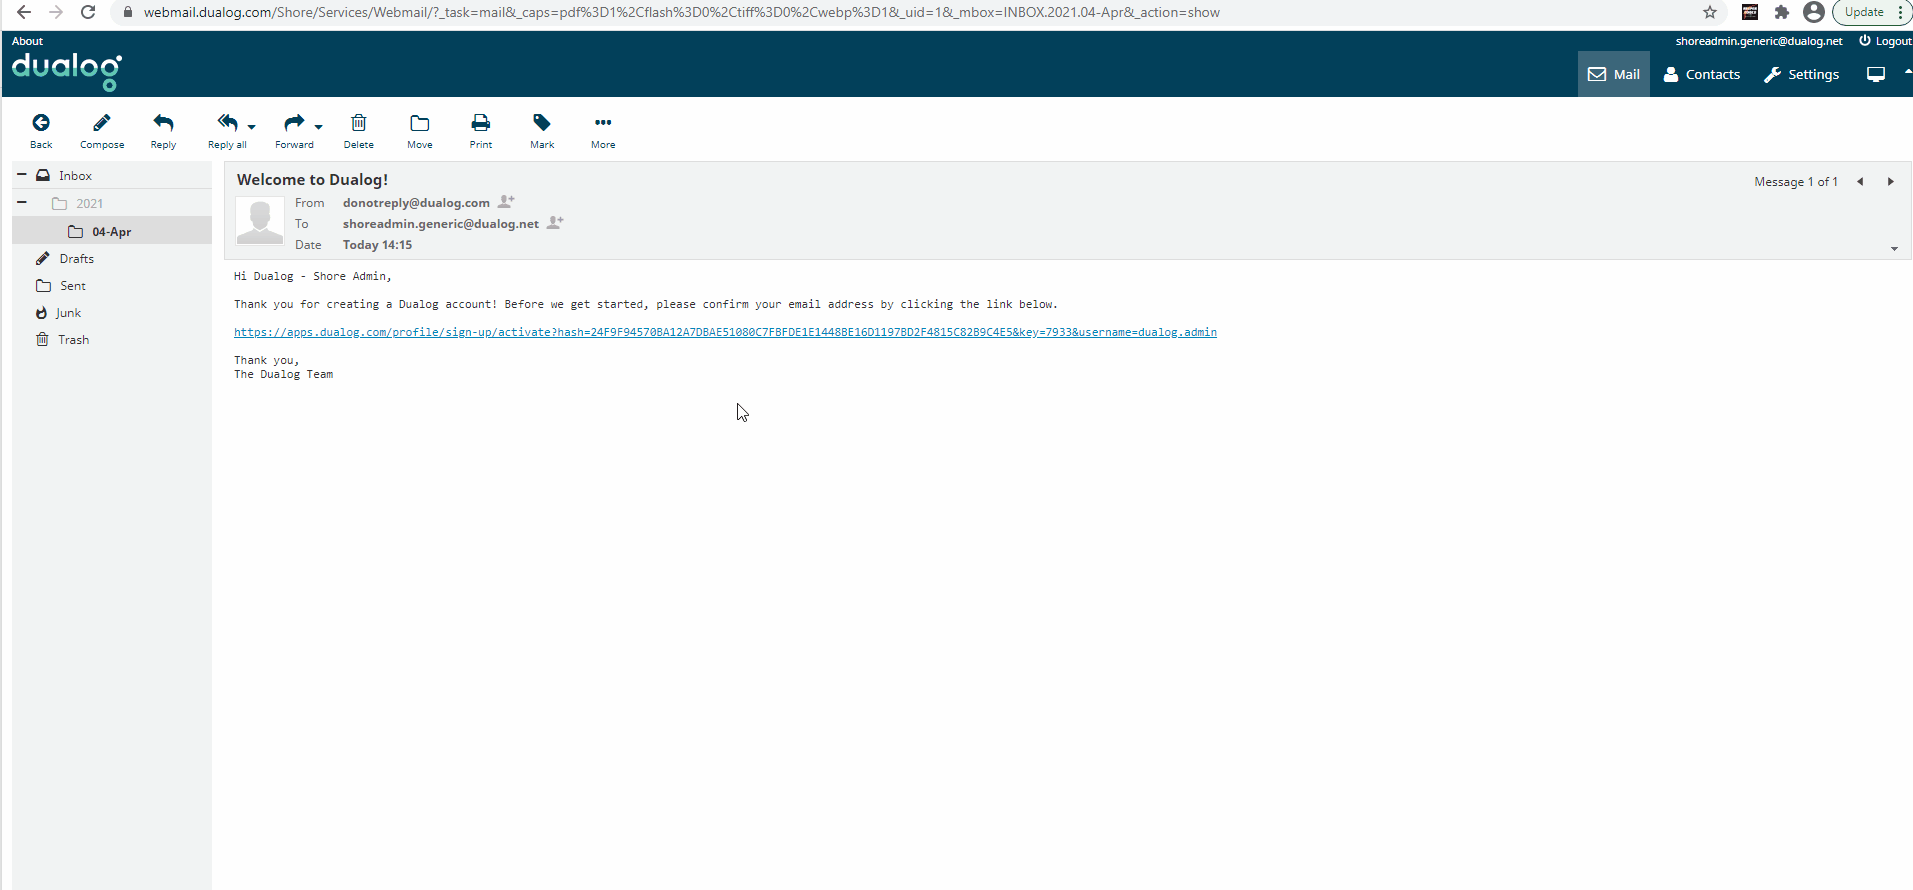The width and height of the screenshot is (1913, 890).
Task: Reply to this message
Action: (x=163, y=131)
